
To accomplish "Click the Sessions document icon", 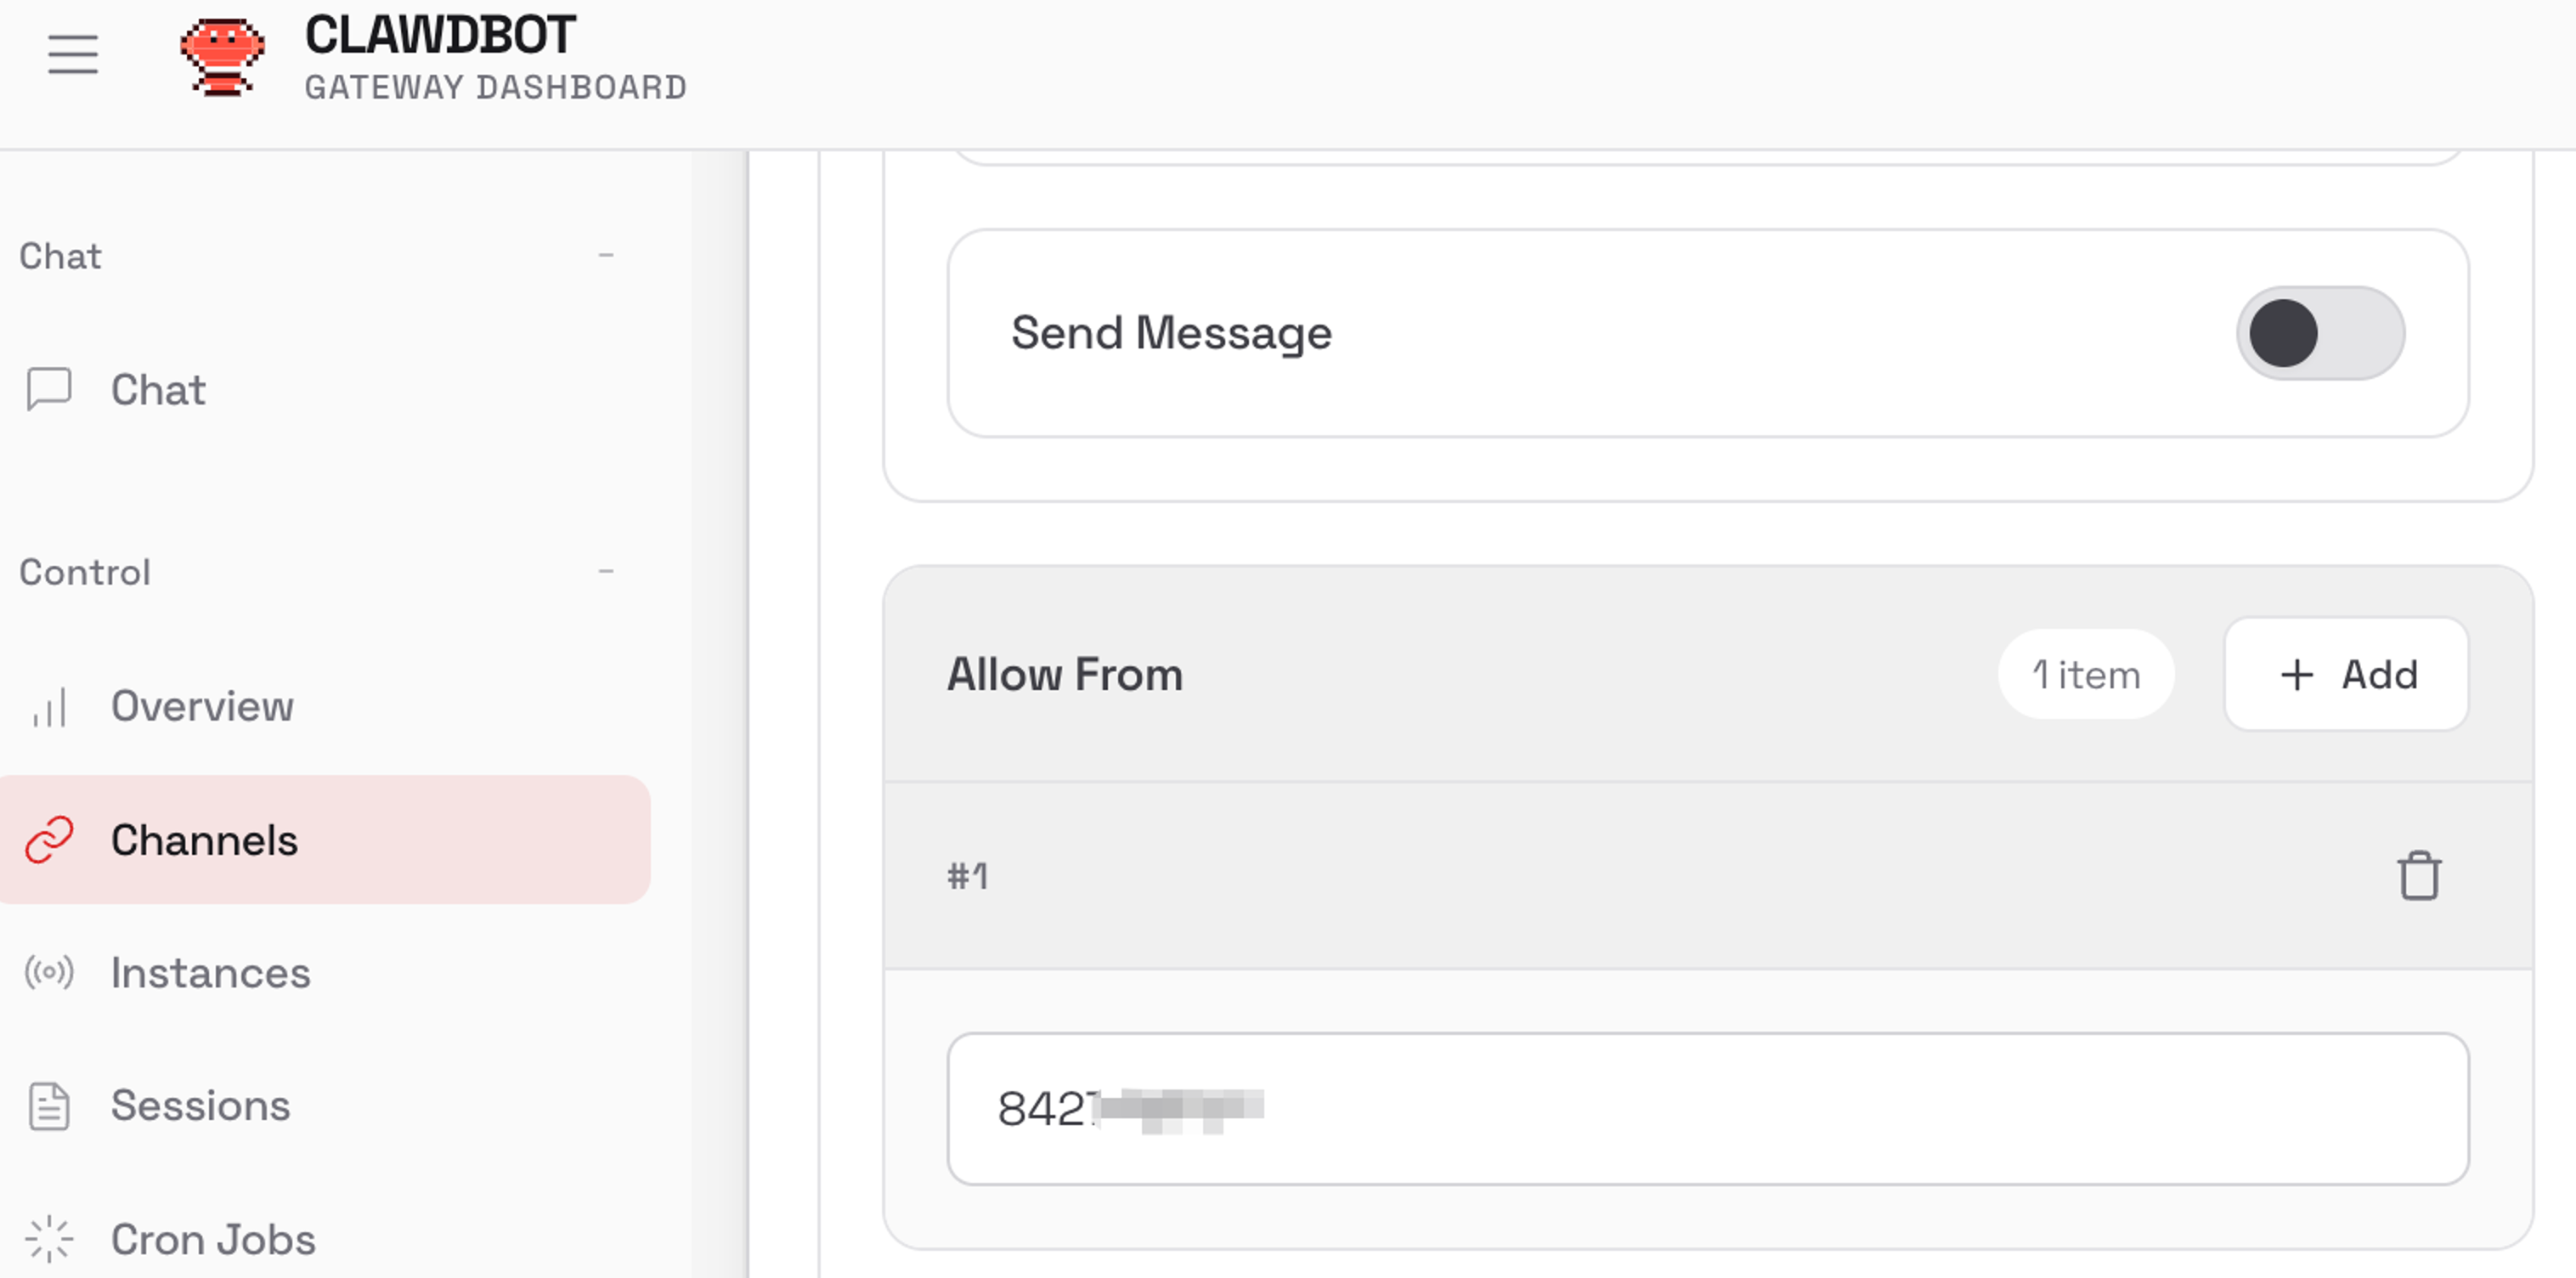I will point(49,1106).
